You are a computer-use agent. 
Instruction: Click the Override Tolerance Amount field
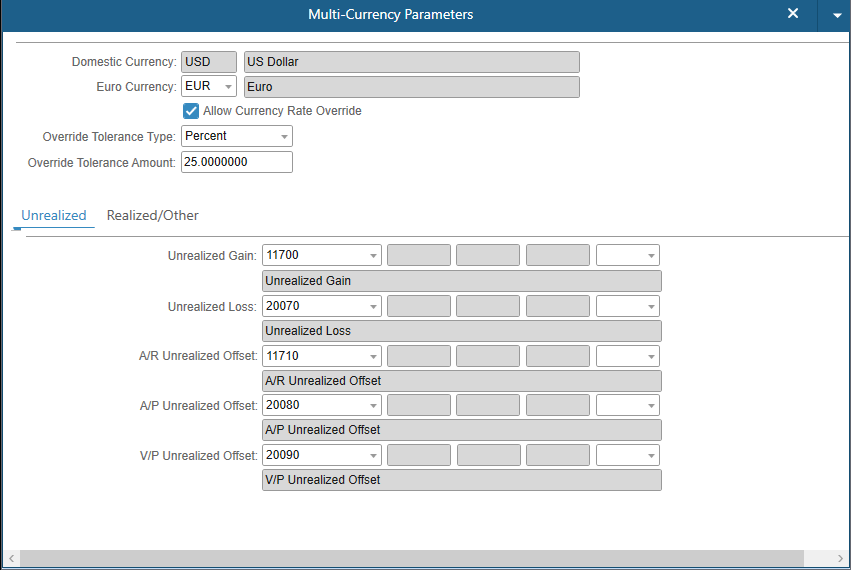pos(236,162)
